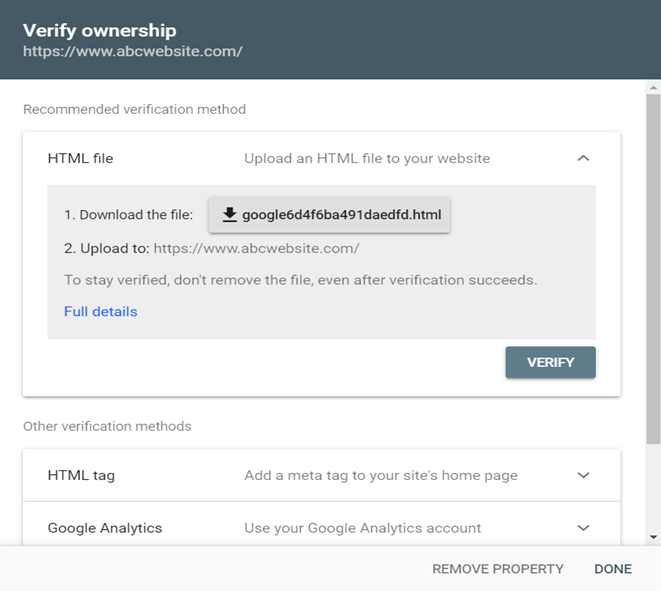661x591 pixels.
Task: Open the Full details link
Action: point(100,311)
